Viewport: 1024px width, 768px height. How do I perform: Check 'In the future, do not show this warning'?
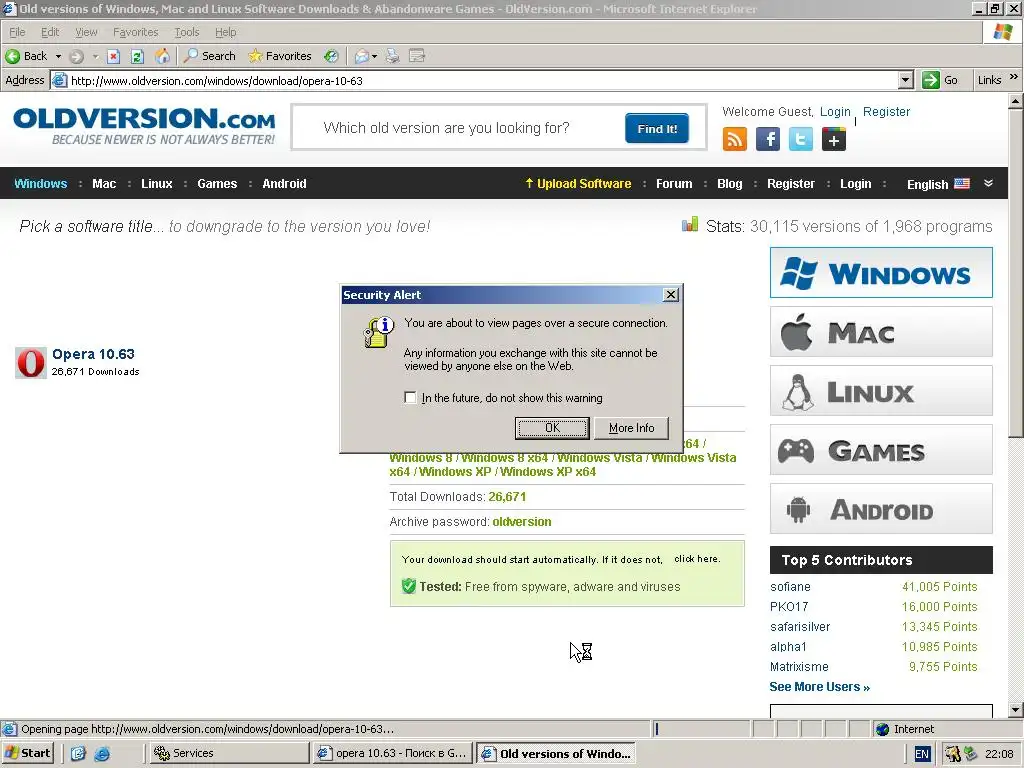410,398
